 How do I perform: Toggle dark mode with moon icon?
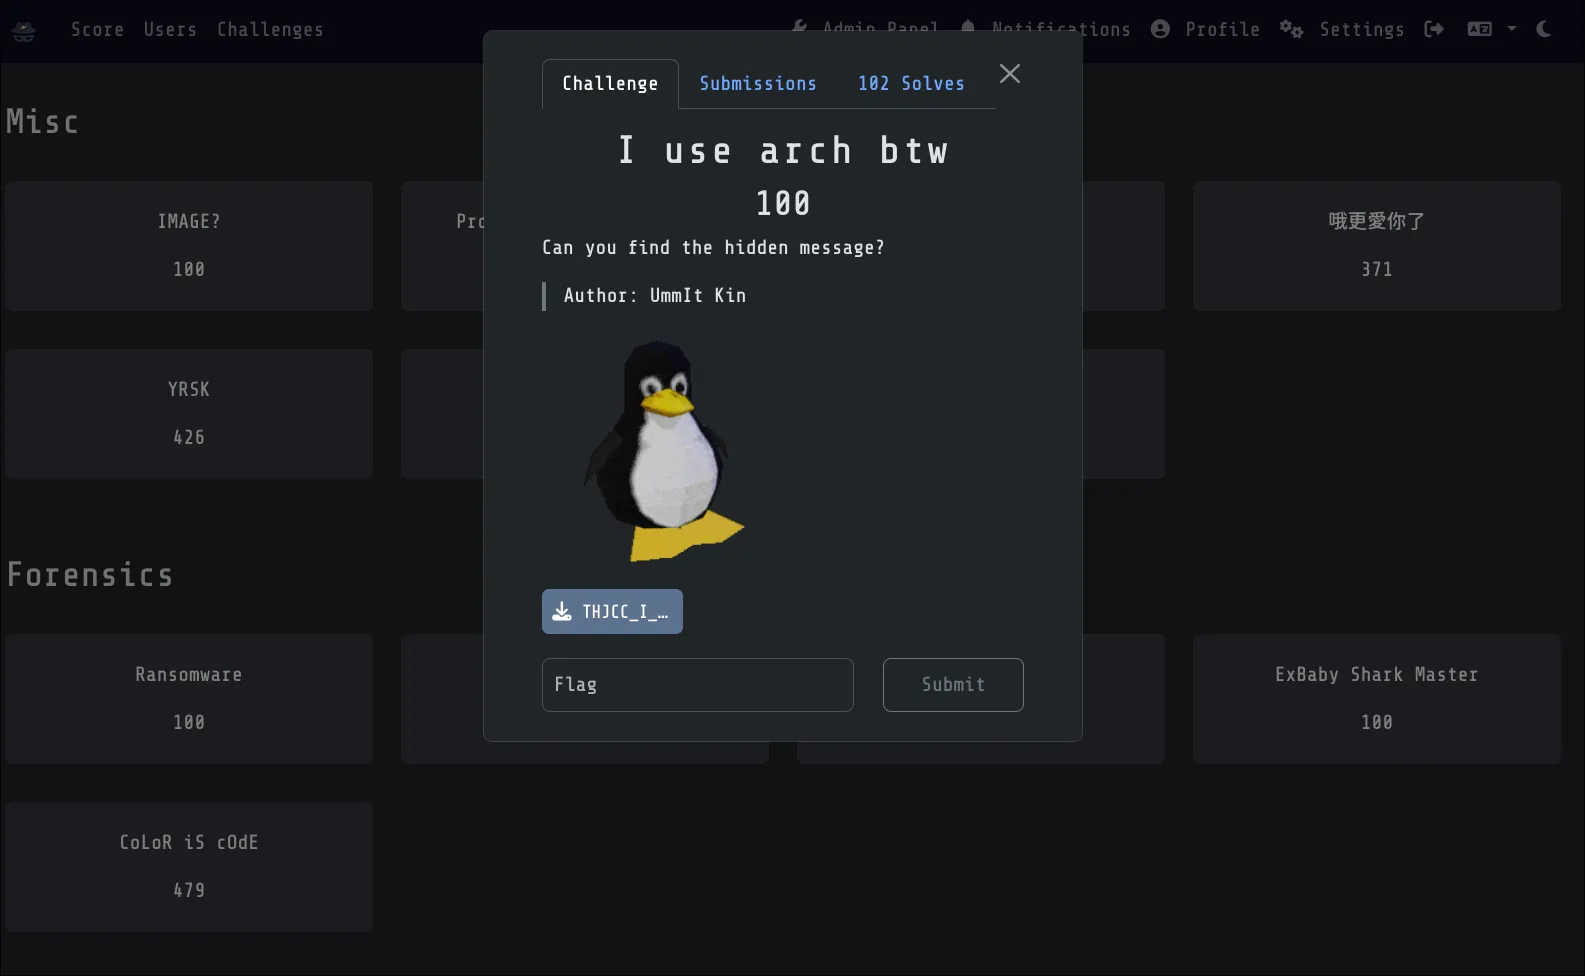coord(1544,29)
